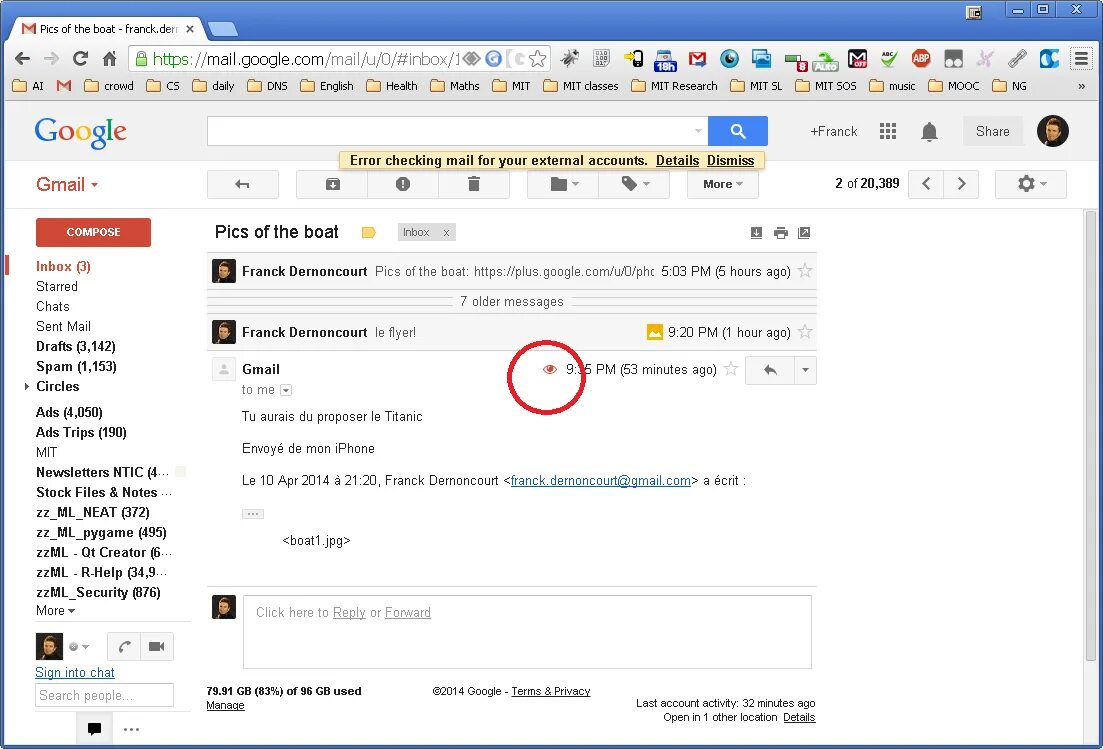Click the download-all attachments icon
Screen dimensions: 1103x749
[x=756, y=233]
